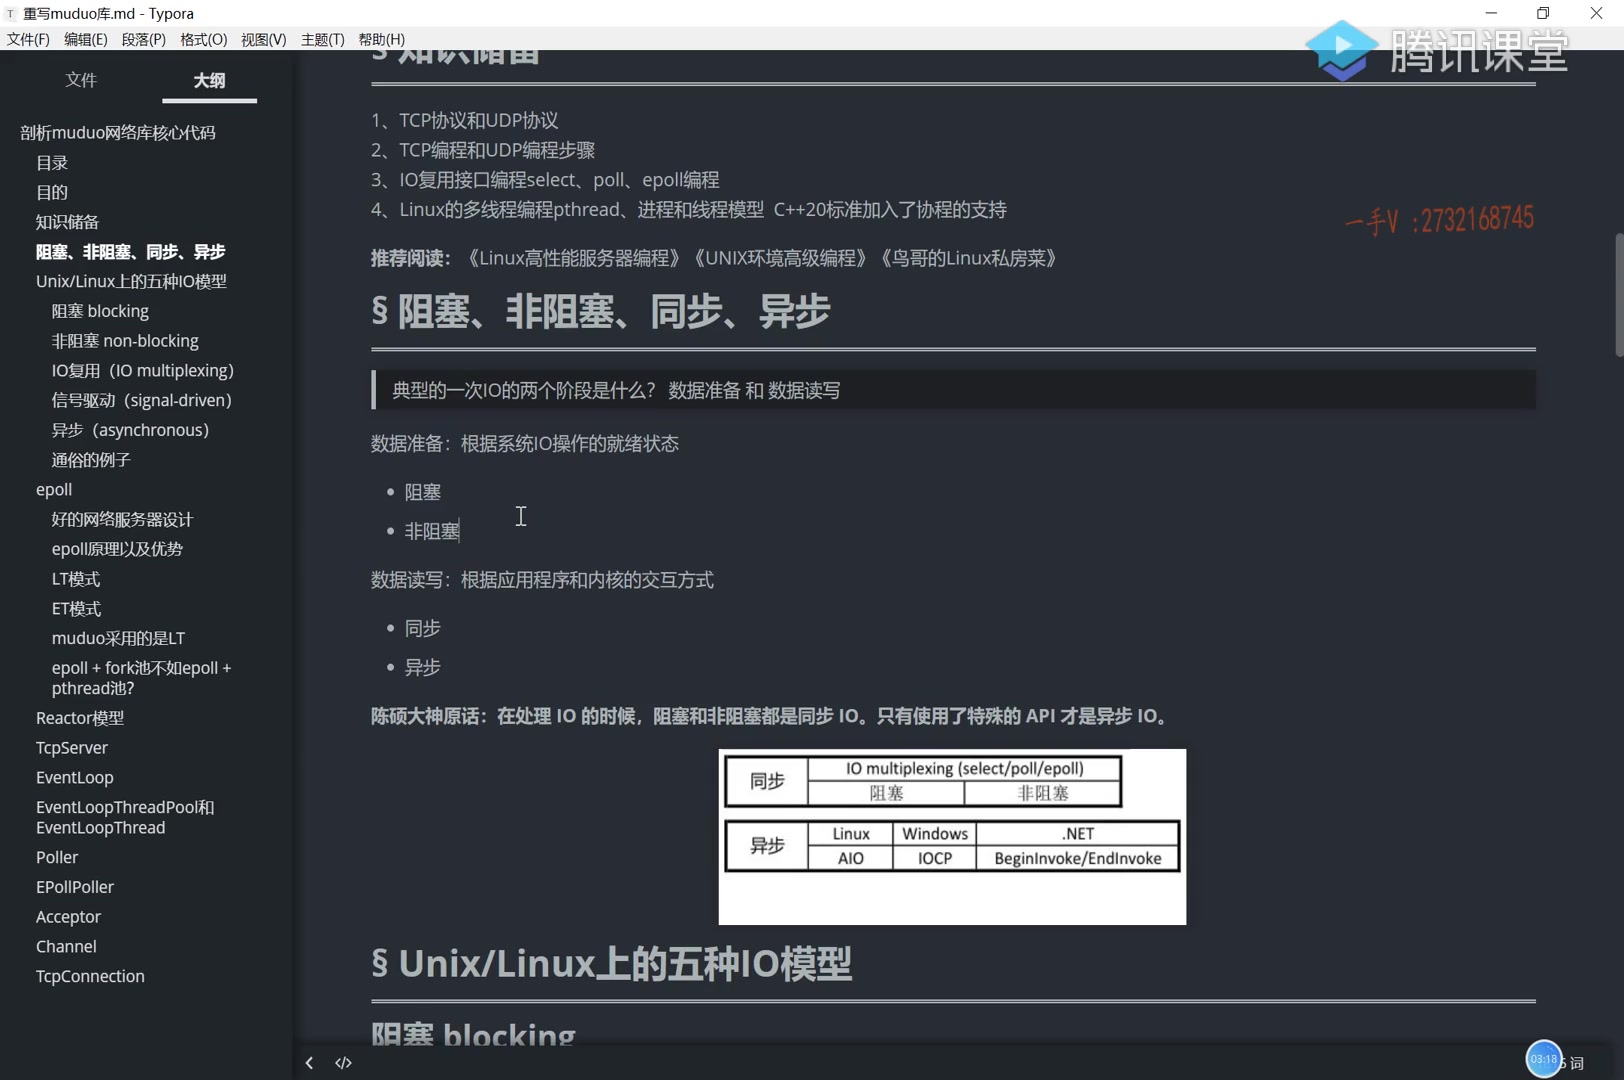Open the 编辑(E) menu
This screenshot has width=1624, height=1080.
pos(85,39)
